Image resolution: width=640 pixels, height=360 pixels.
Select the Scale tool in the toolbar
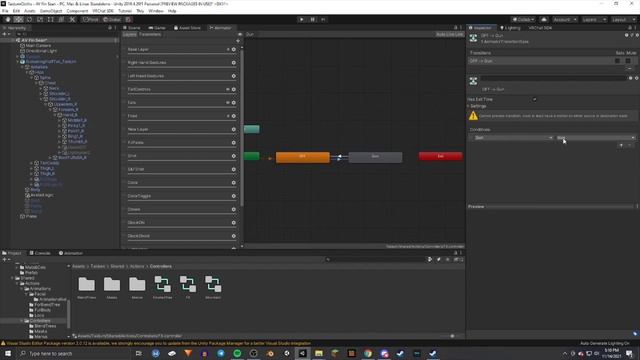(40, 20)
